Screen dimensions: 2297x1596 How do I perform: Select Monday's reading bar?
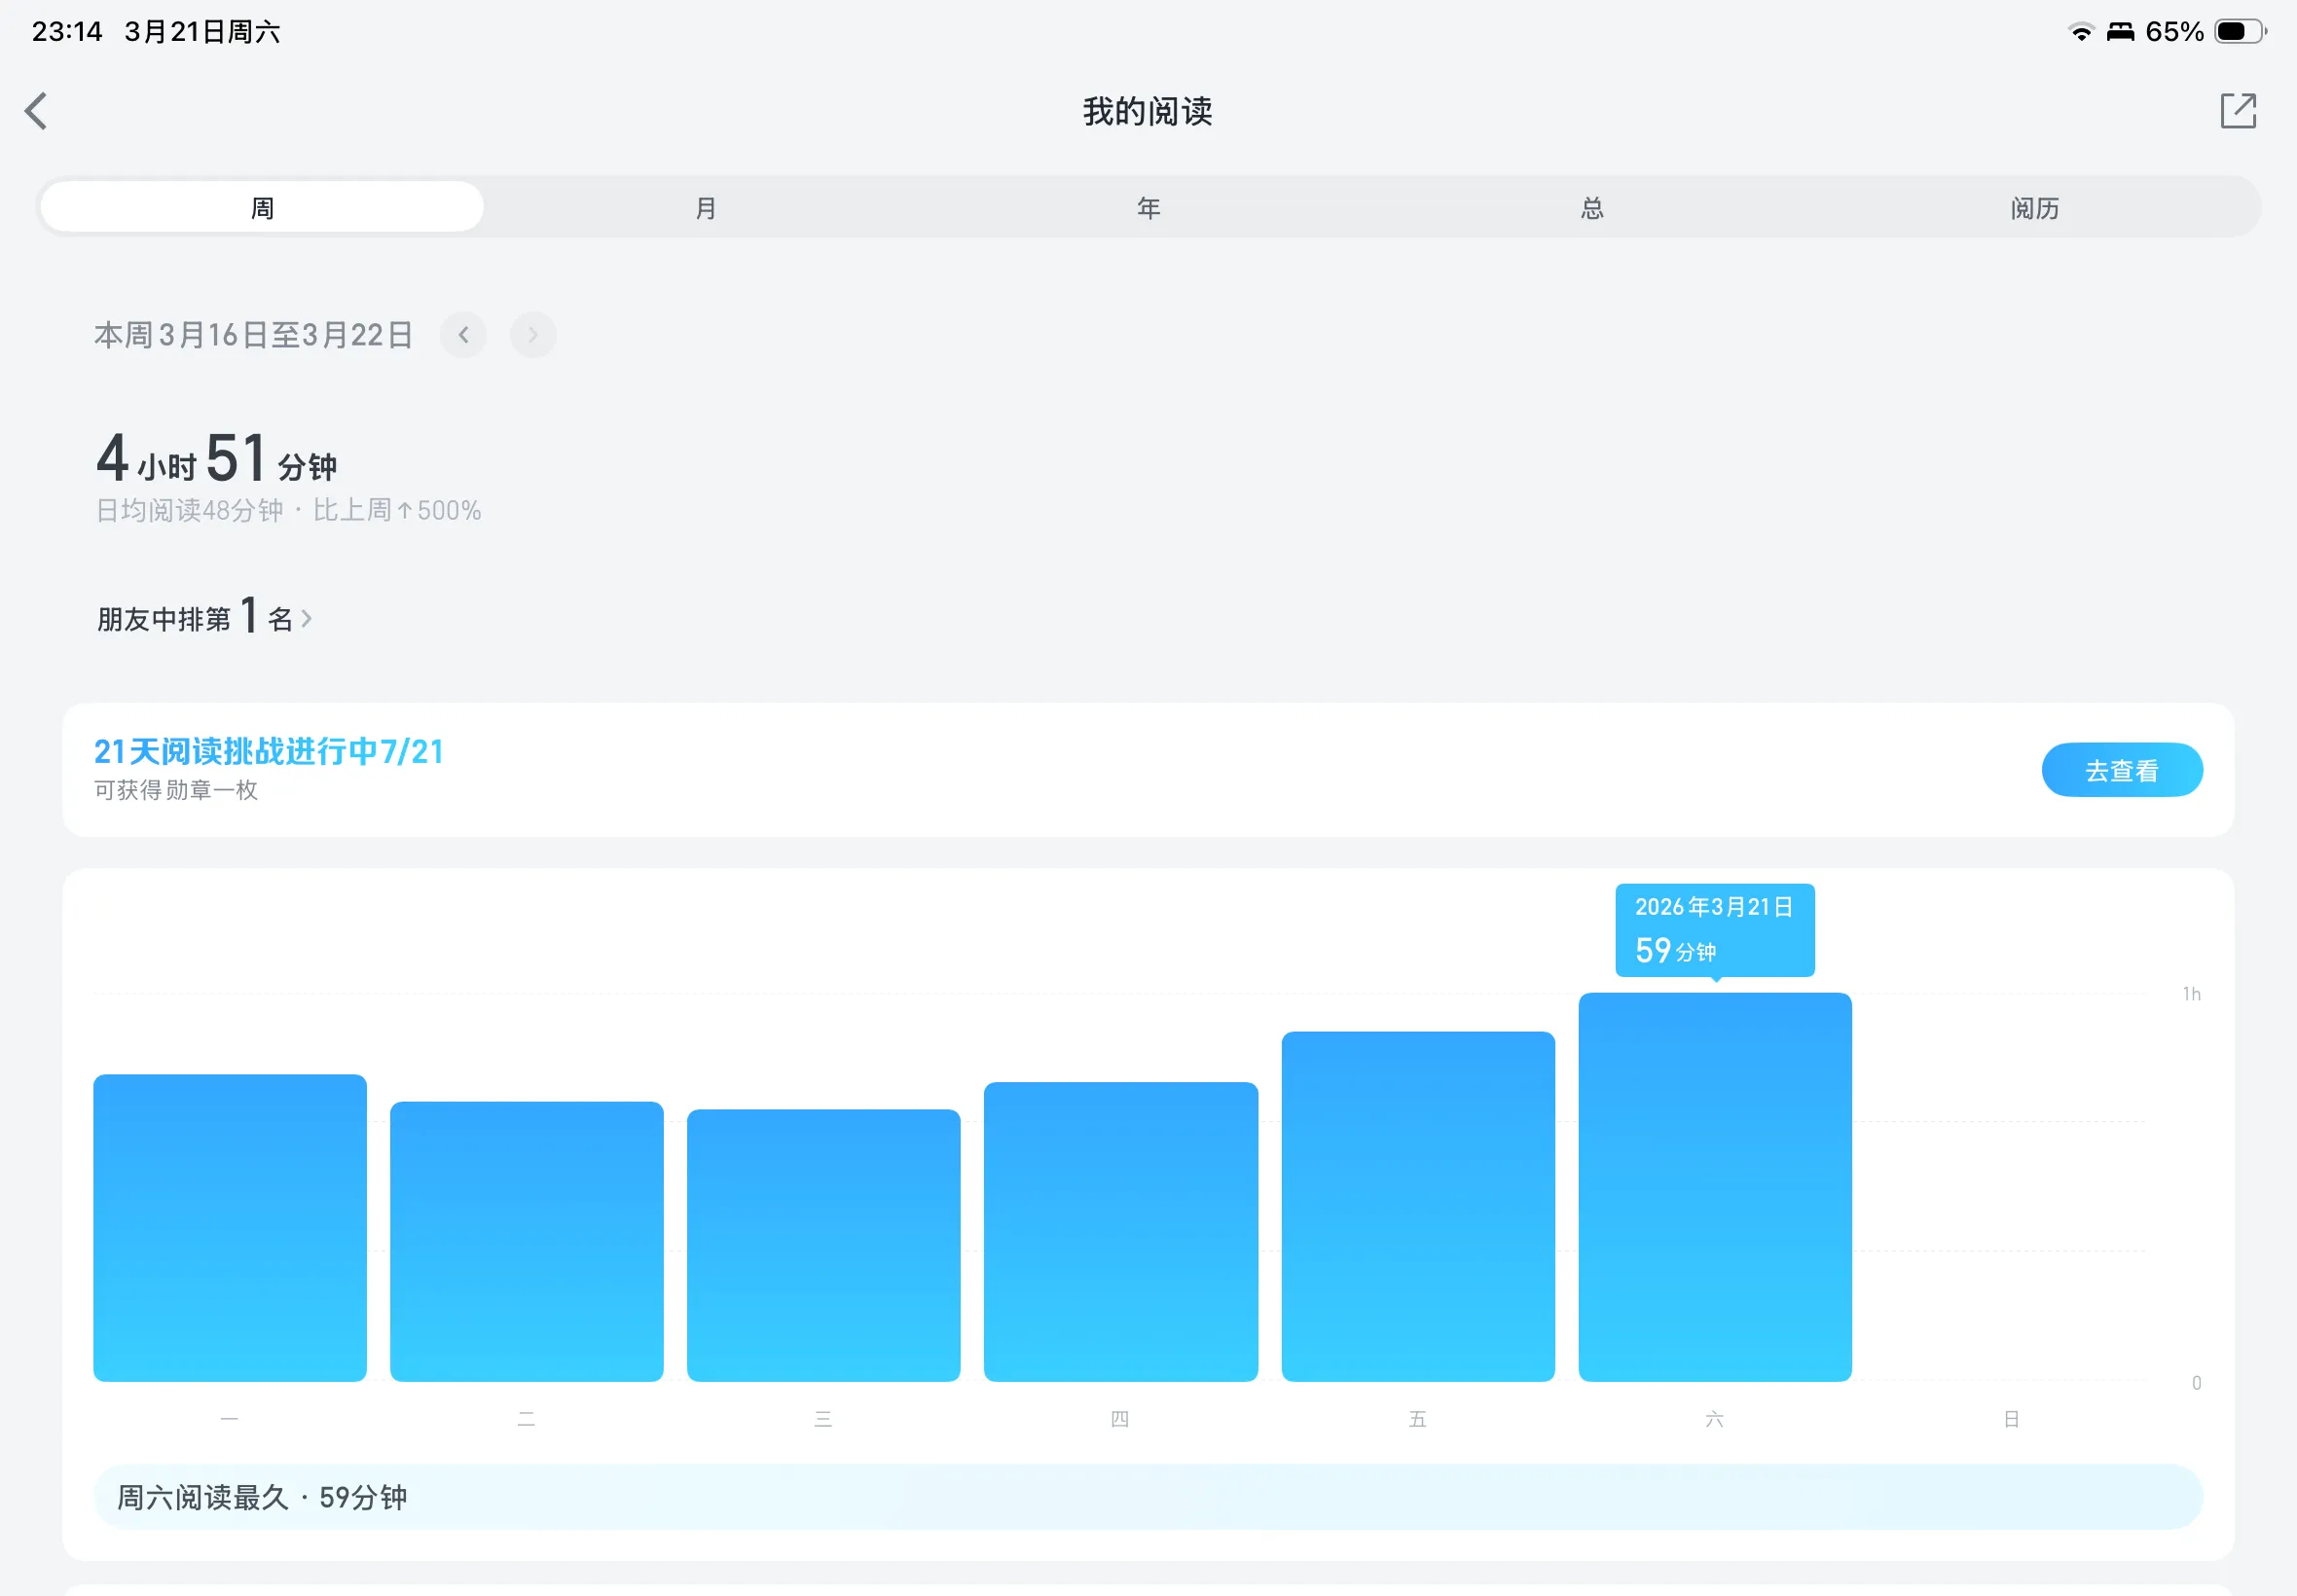point(230,1228)
